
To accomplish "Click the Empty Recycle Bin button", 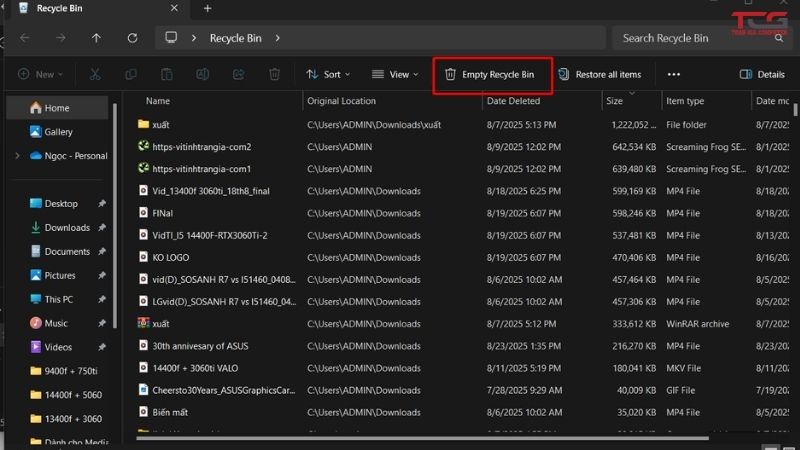I will pyautogui.click(x=490, y=74).
